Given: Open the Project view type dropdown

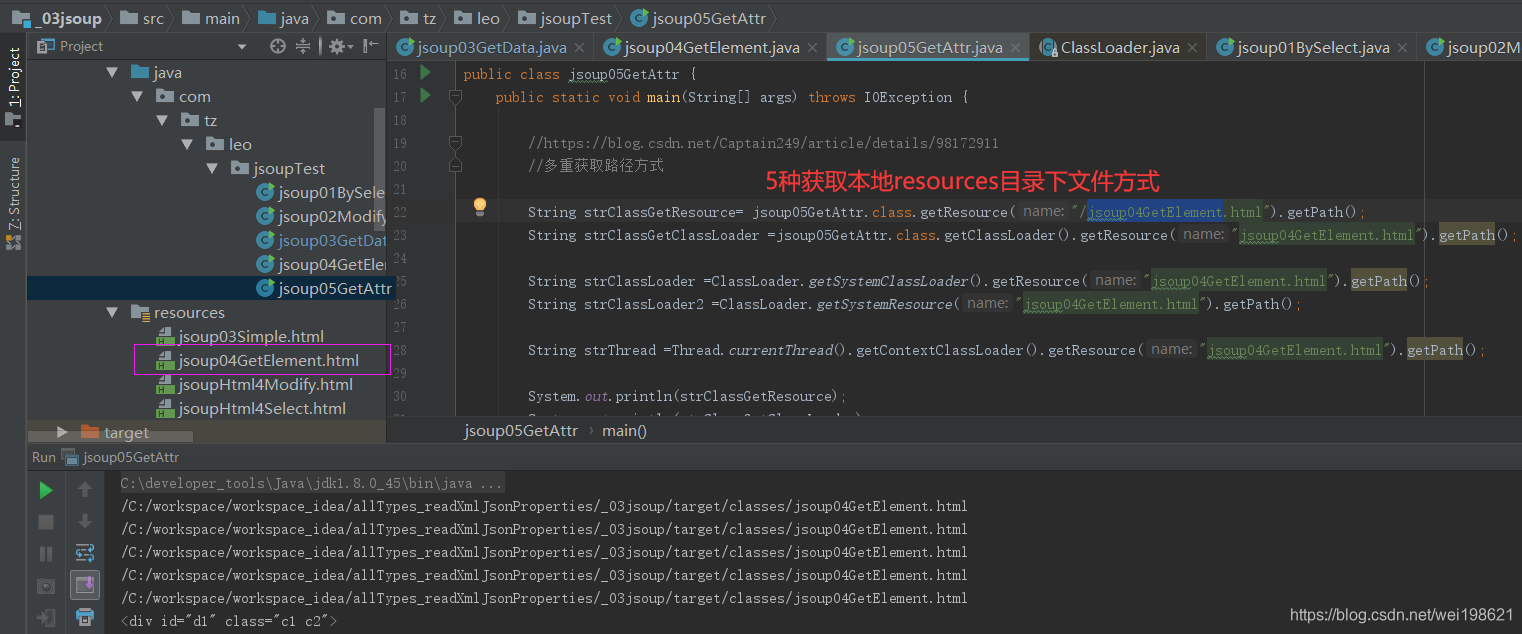Looking at the screenshot, I should tap(241, 47).
